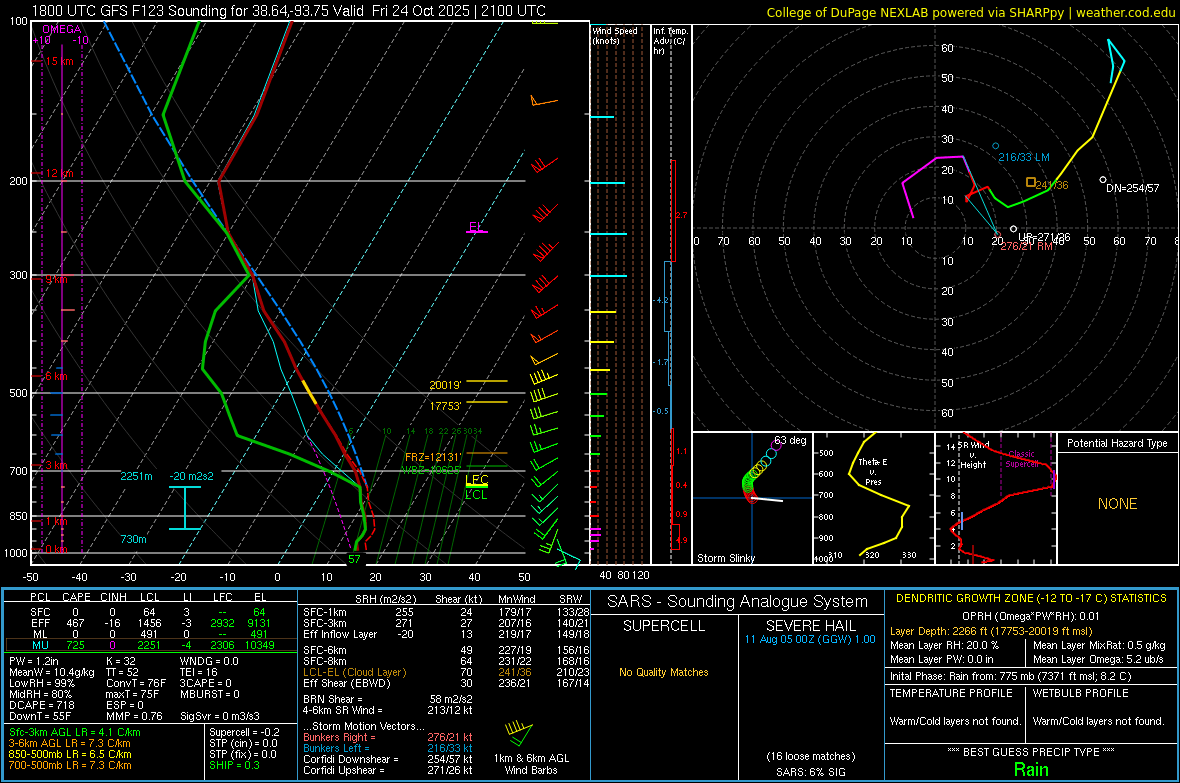Click the Bunkers Left storm motion line
The width and height of the screenshot is (1180, 783).
pos(388,748)
